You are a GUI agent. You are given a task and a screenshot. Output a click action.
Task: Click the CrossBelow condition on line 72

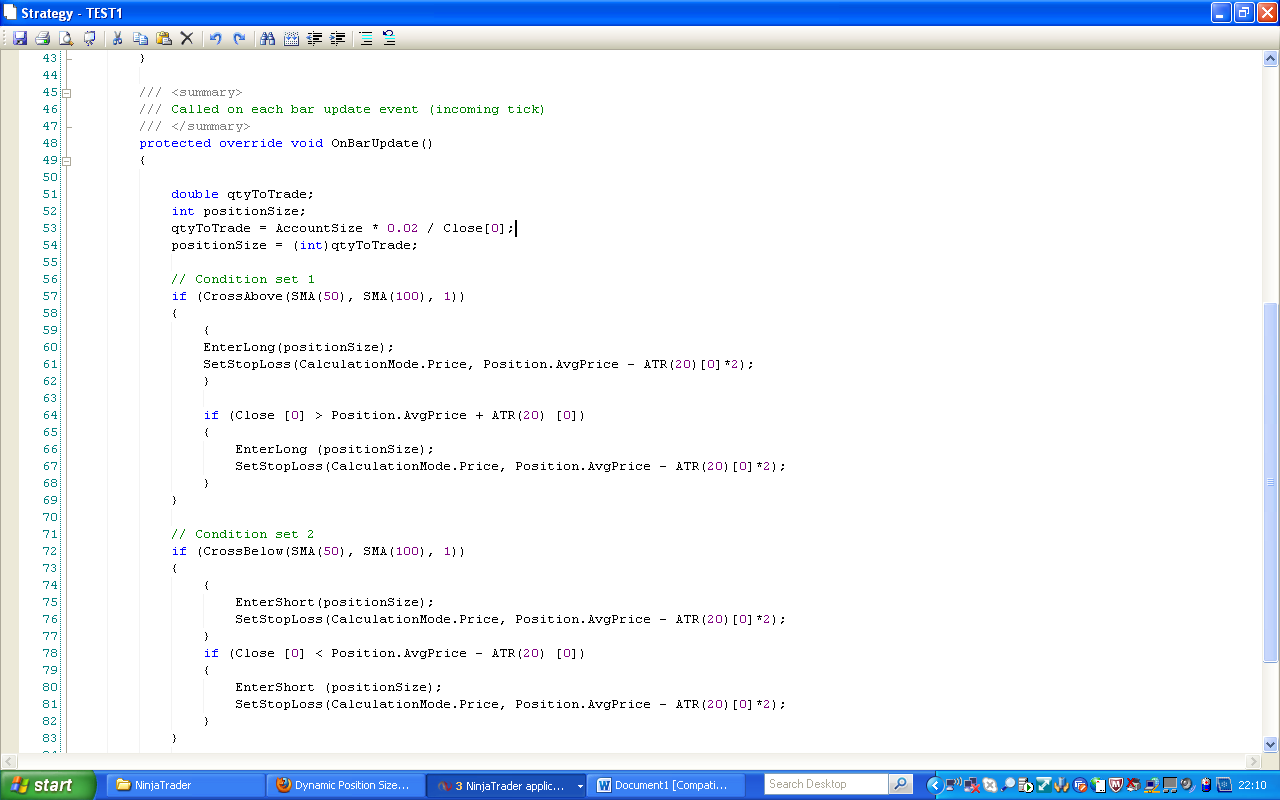pos(318,551)
